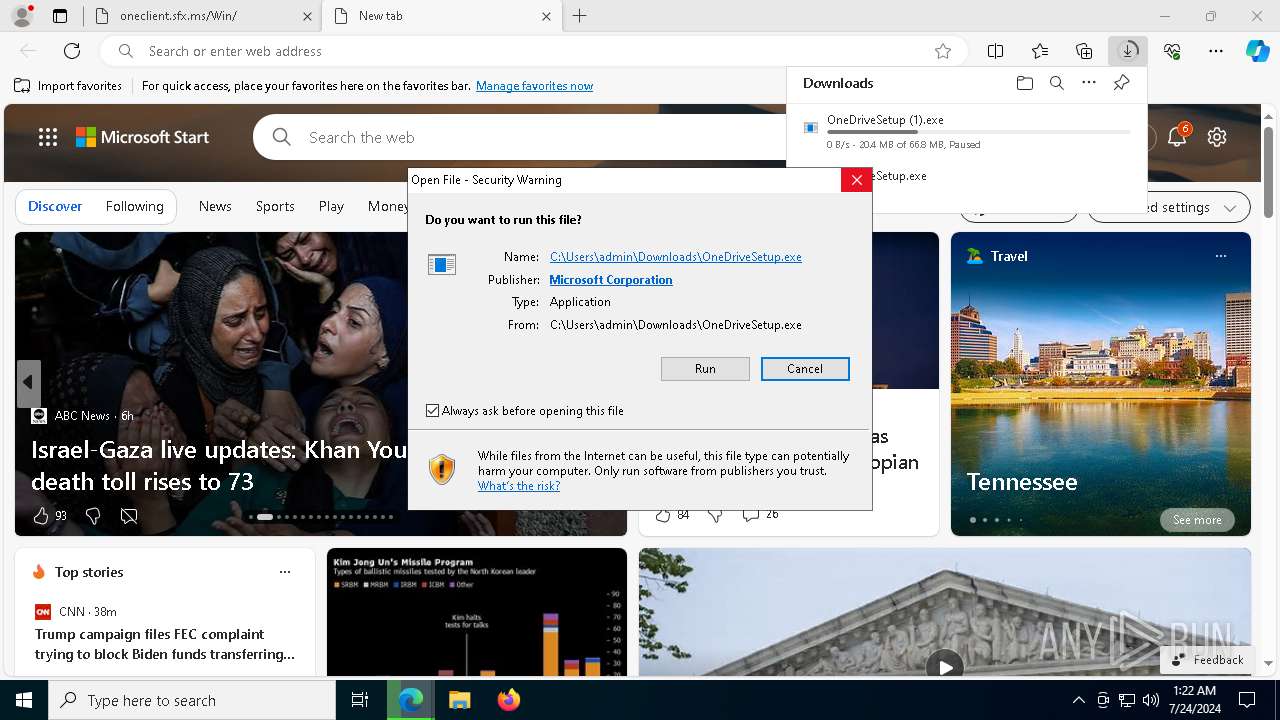Open the split screen icon
This screenshot has width=1280, height=720.
pyautogui.click(x=996, y=51)
